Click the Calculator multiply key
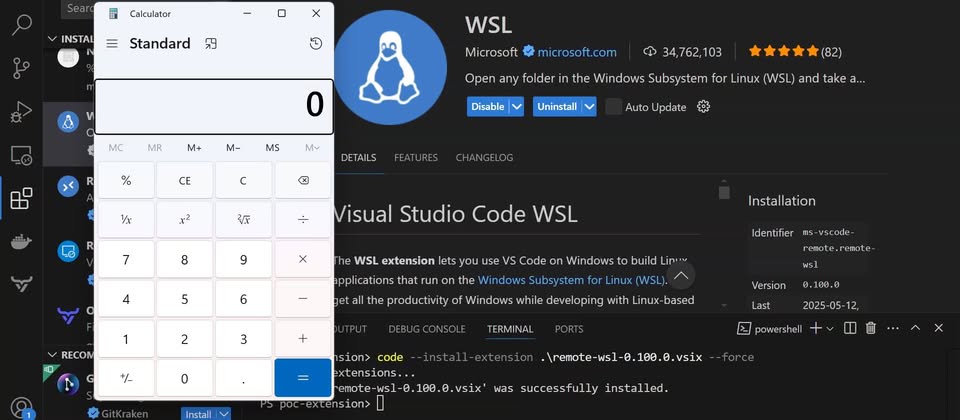The height and width of the screenshot is (420, 960). click(303, 259)
